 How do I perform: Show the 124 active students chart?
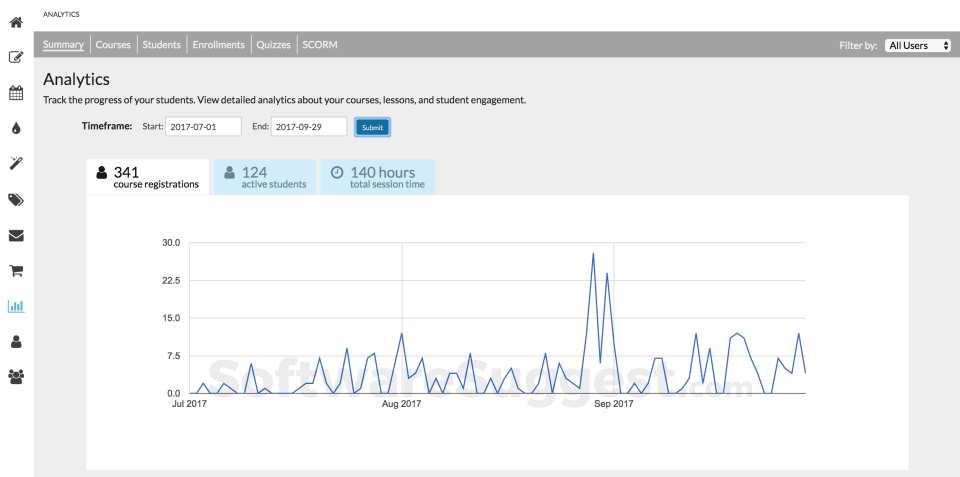(265, 177)
